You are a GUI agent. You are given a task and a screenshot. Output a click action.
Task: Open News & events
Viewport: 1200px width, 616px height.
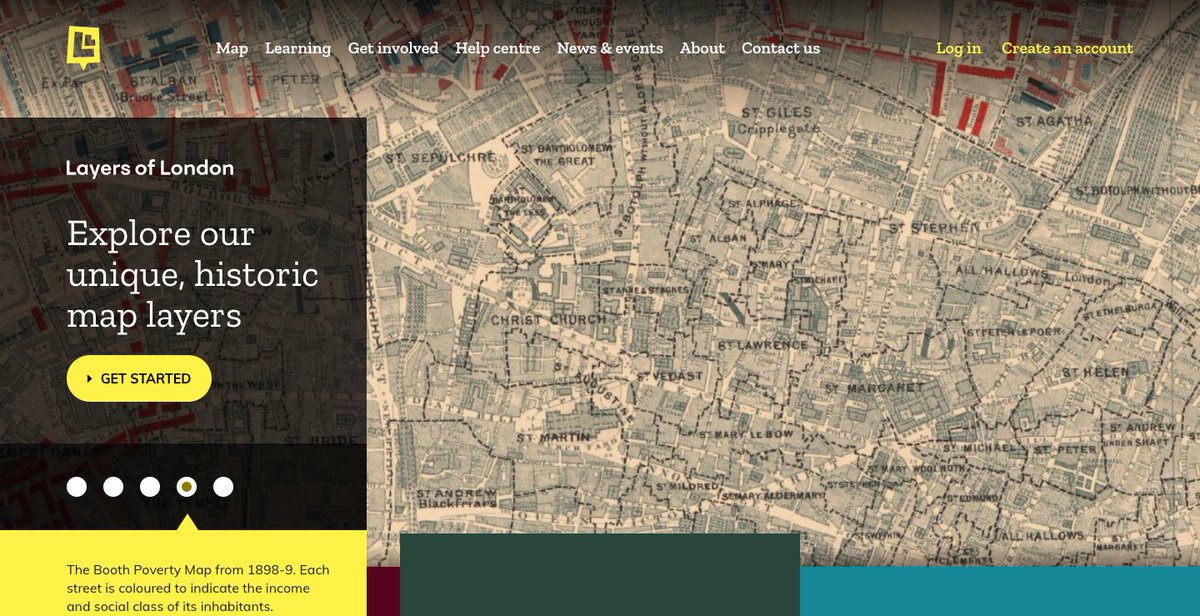[610, 47]
